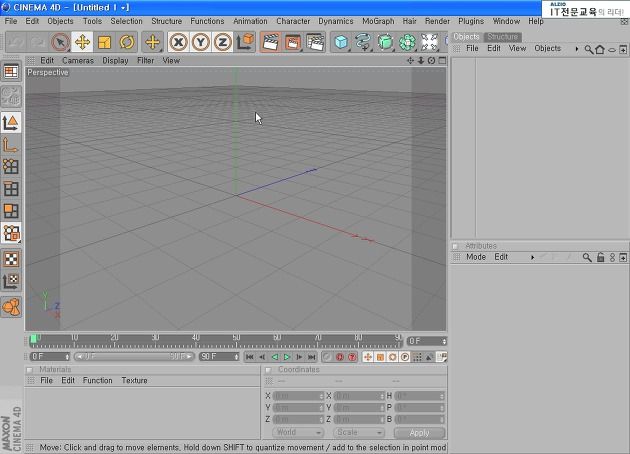Switch the World/Object coordinate system icon
This screenshot has height=454, width=630.
tap(245, 42)
